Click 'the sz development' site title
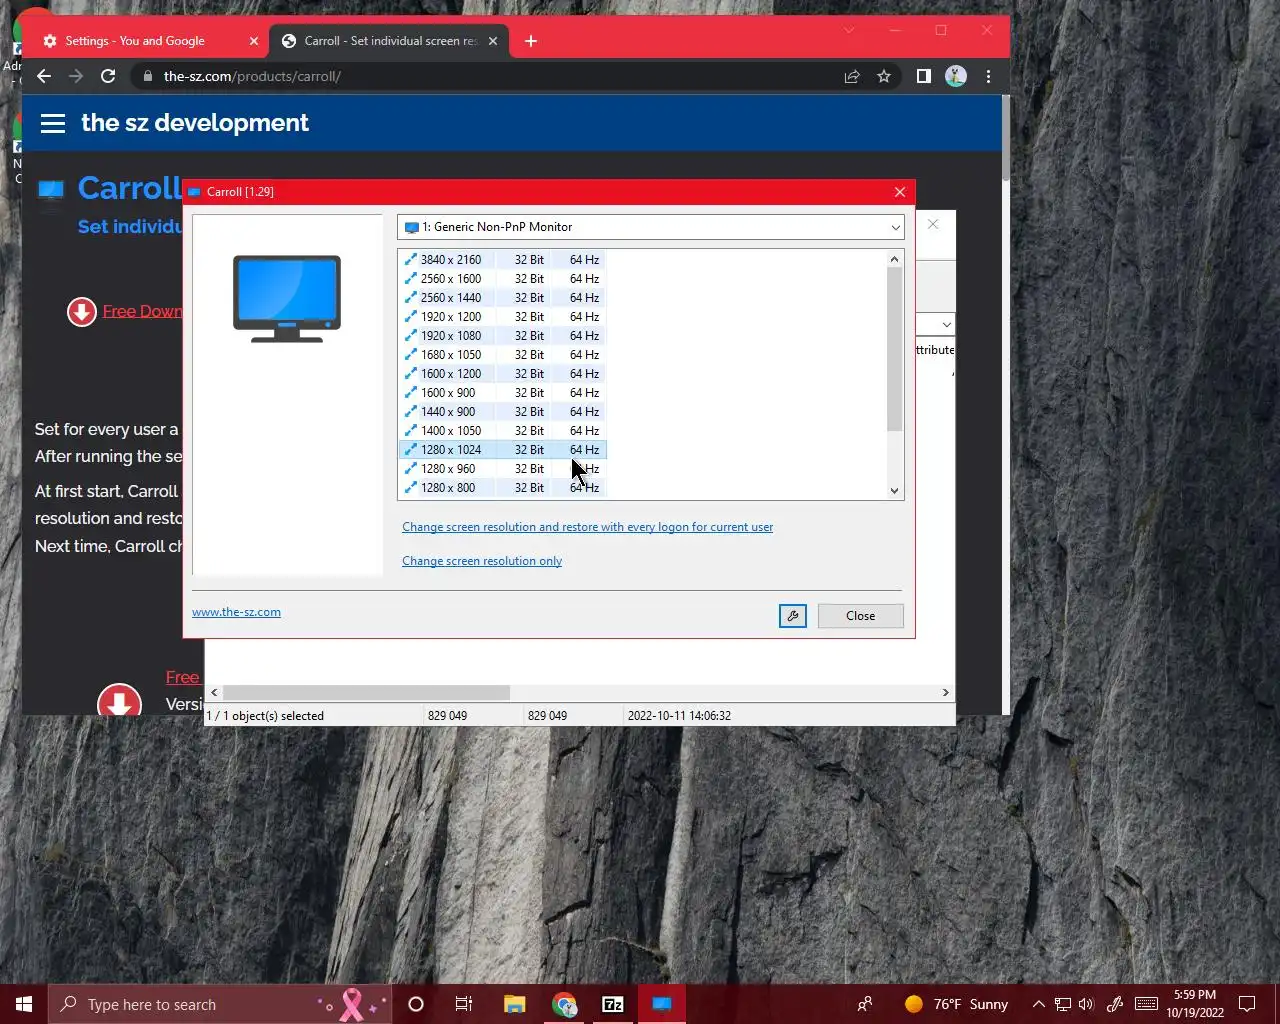 coord(195,123)
